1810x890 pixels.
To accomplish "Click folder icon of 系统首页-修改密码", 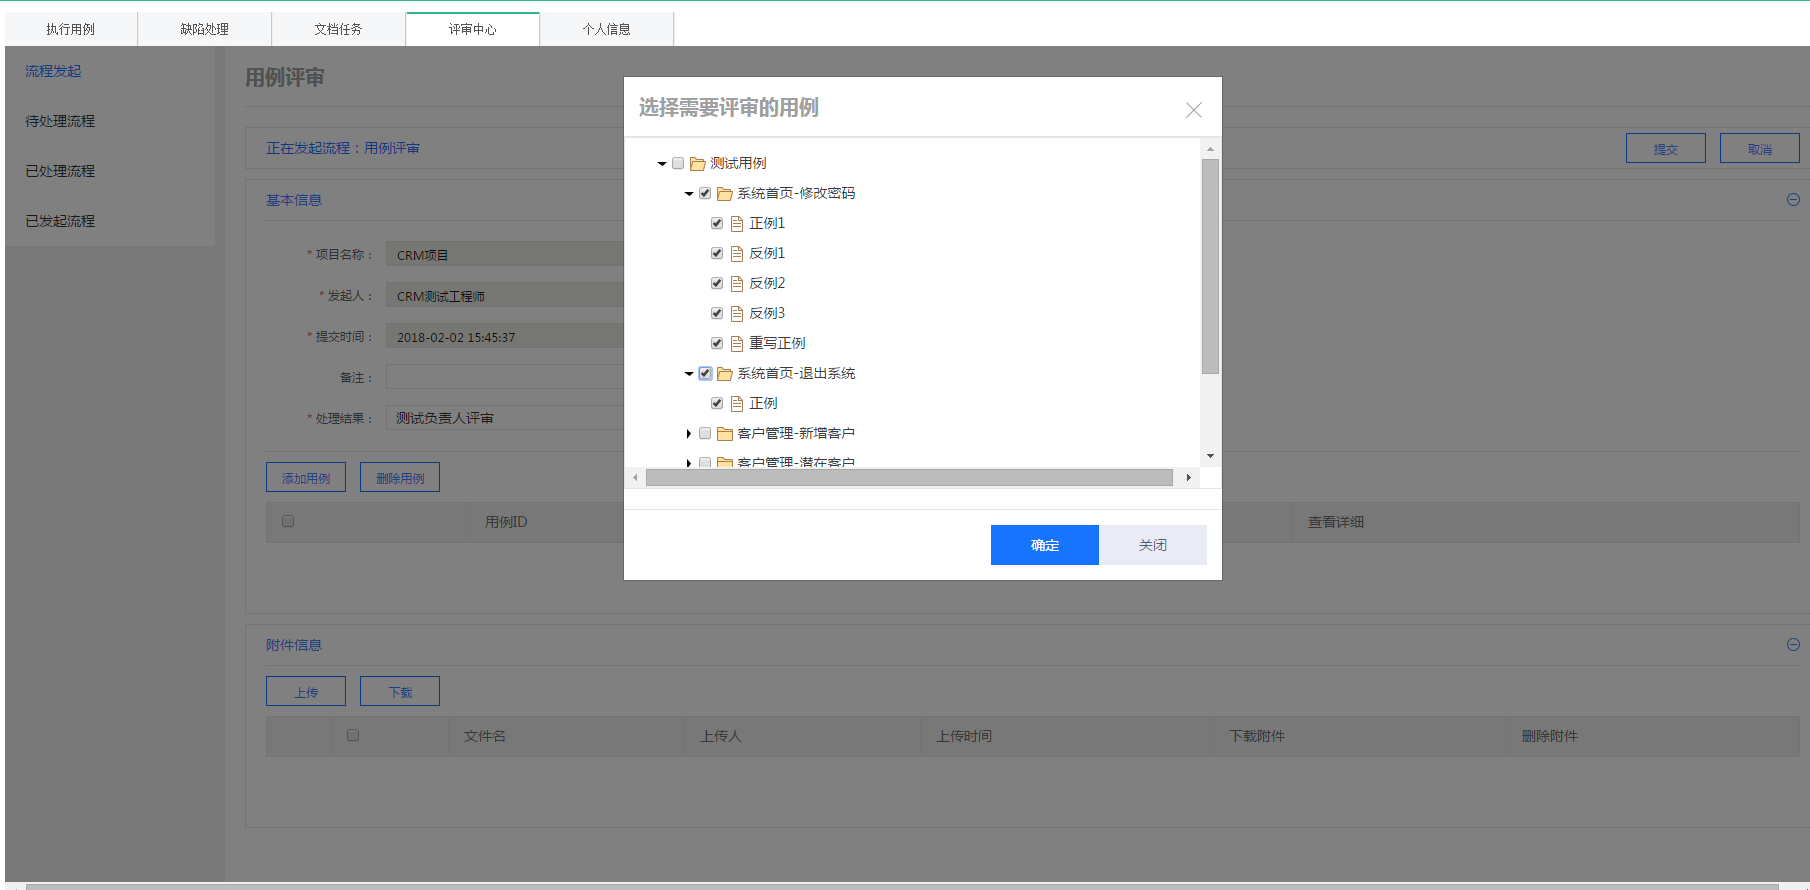I will click(725, 194).
